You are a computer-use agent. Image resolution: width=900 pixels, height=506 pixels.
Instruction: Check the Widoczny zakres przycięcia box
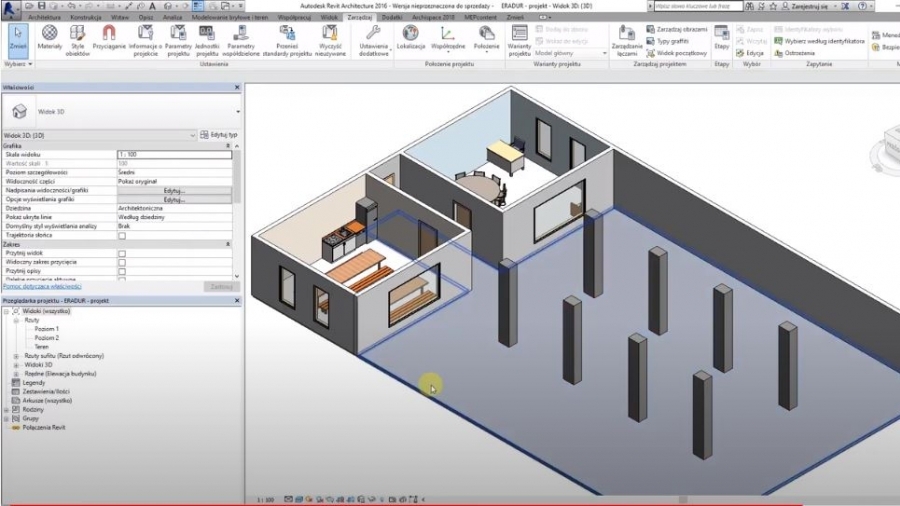point(122,262)
